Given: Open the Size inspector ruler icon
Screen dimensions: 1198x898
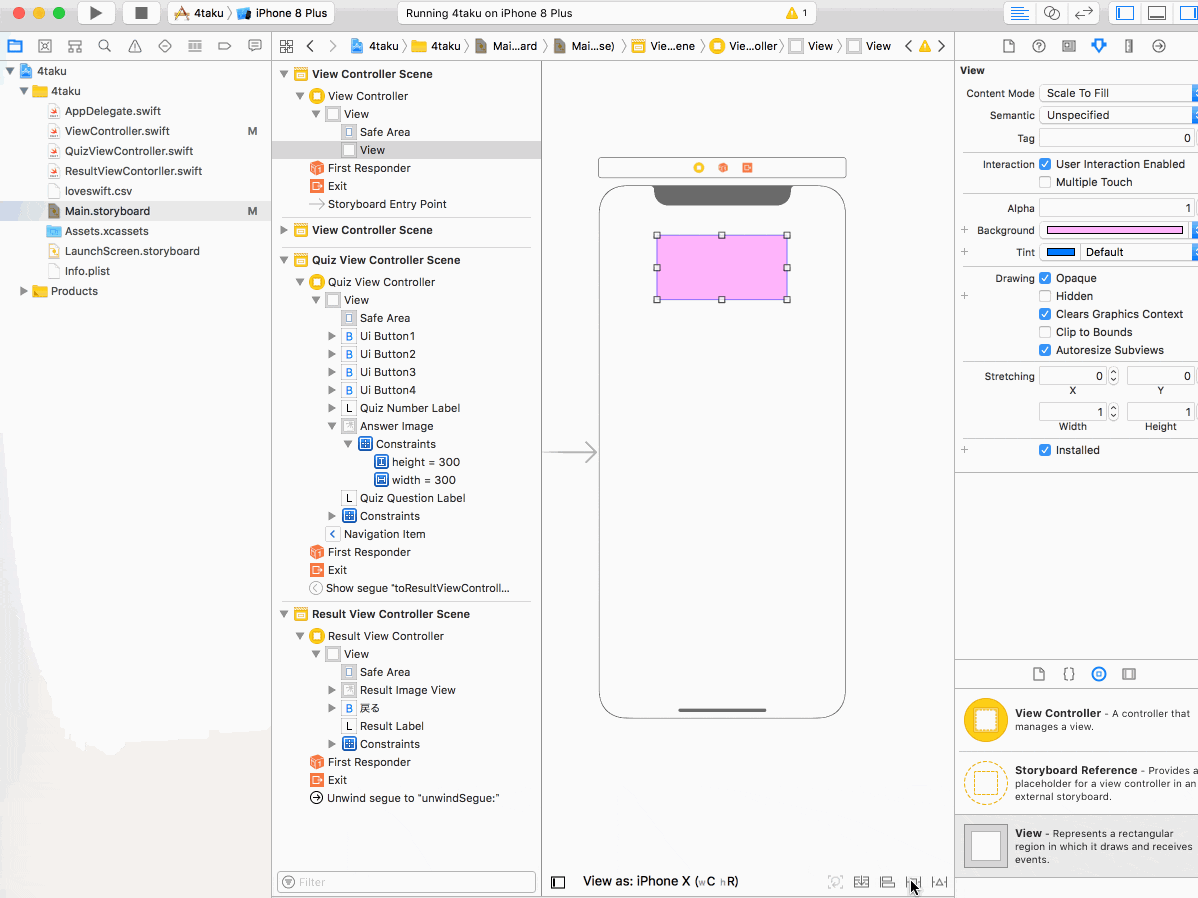Looking at the screenshot, I should [1128, 46].
